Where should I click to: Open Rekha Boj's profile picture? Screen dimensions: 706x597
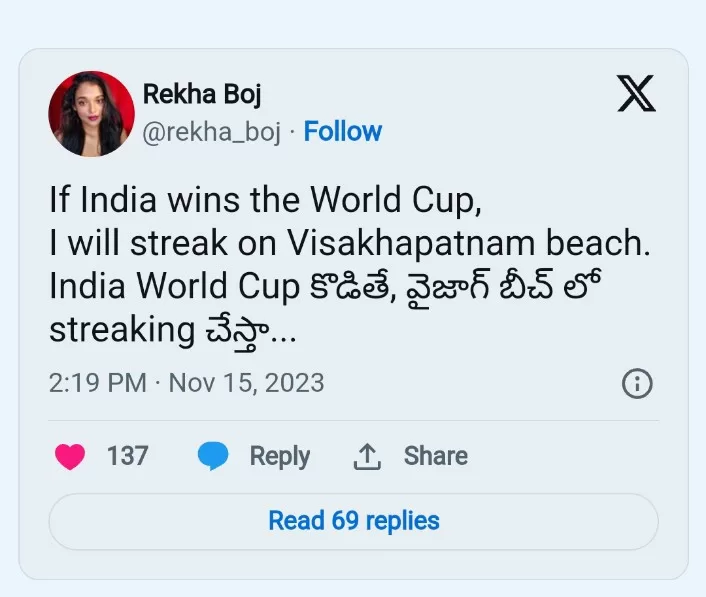pyautogui.click(x=91, y=114)
